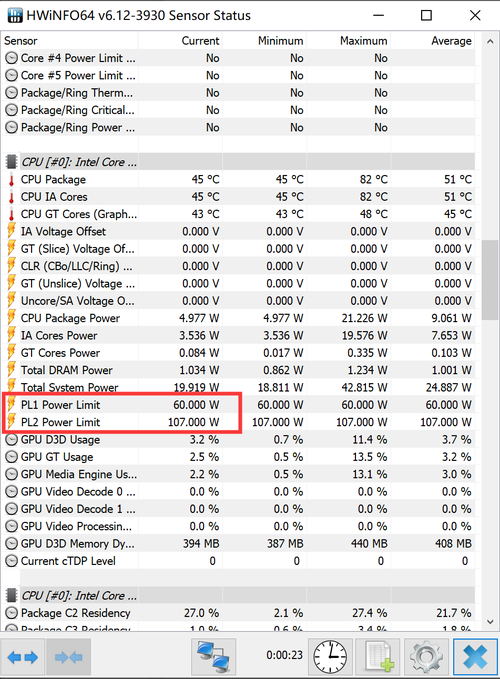This screenshot has width=500, height=679.
Task: Click the Current column header
Action: pos(180,41)
